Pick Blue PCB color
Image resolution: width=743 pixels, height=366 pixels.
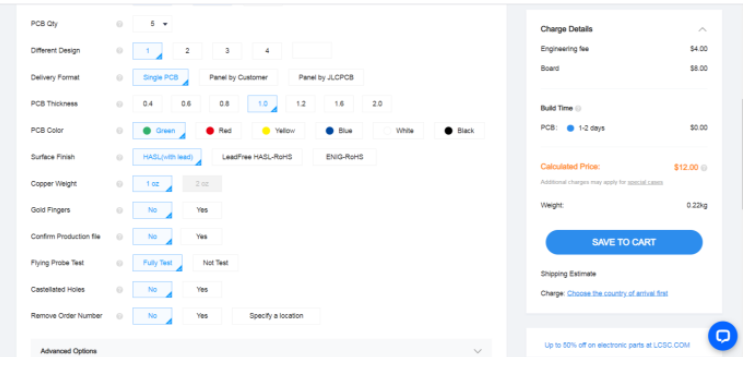tap(339, 130)
